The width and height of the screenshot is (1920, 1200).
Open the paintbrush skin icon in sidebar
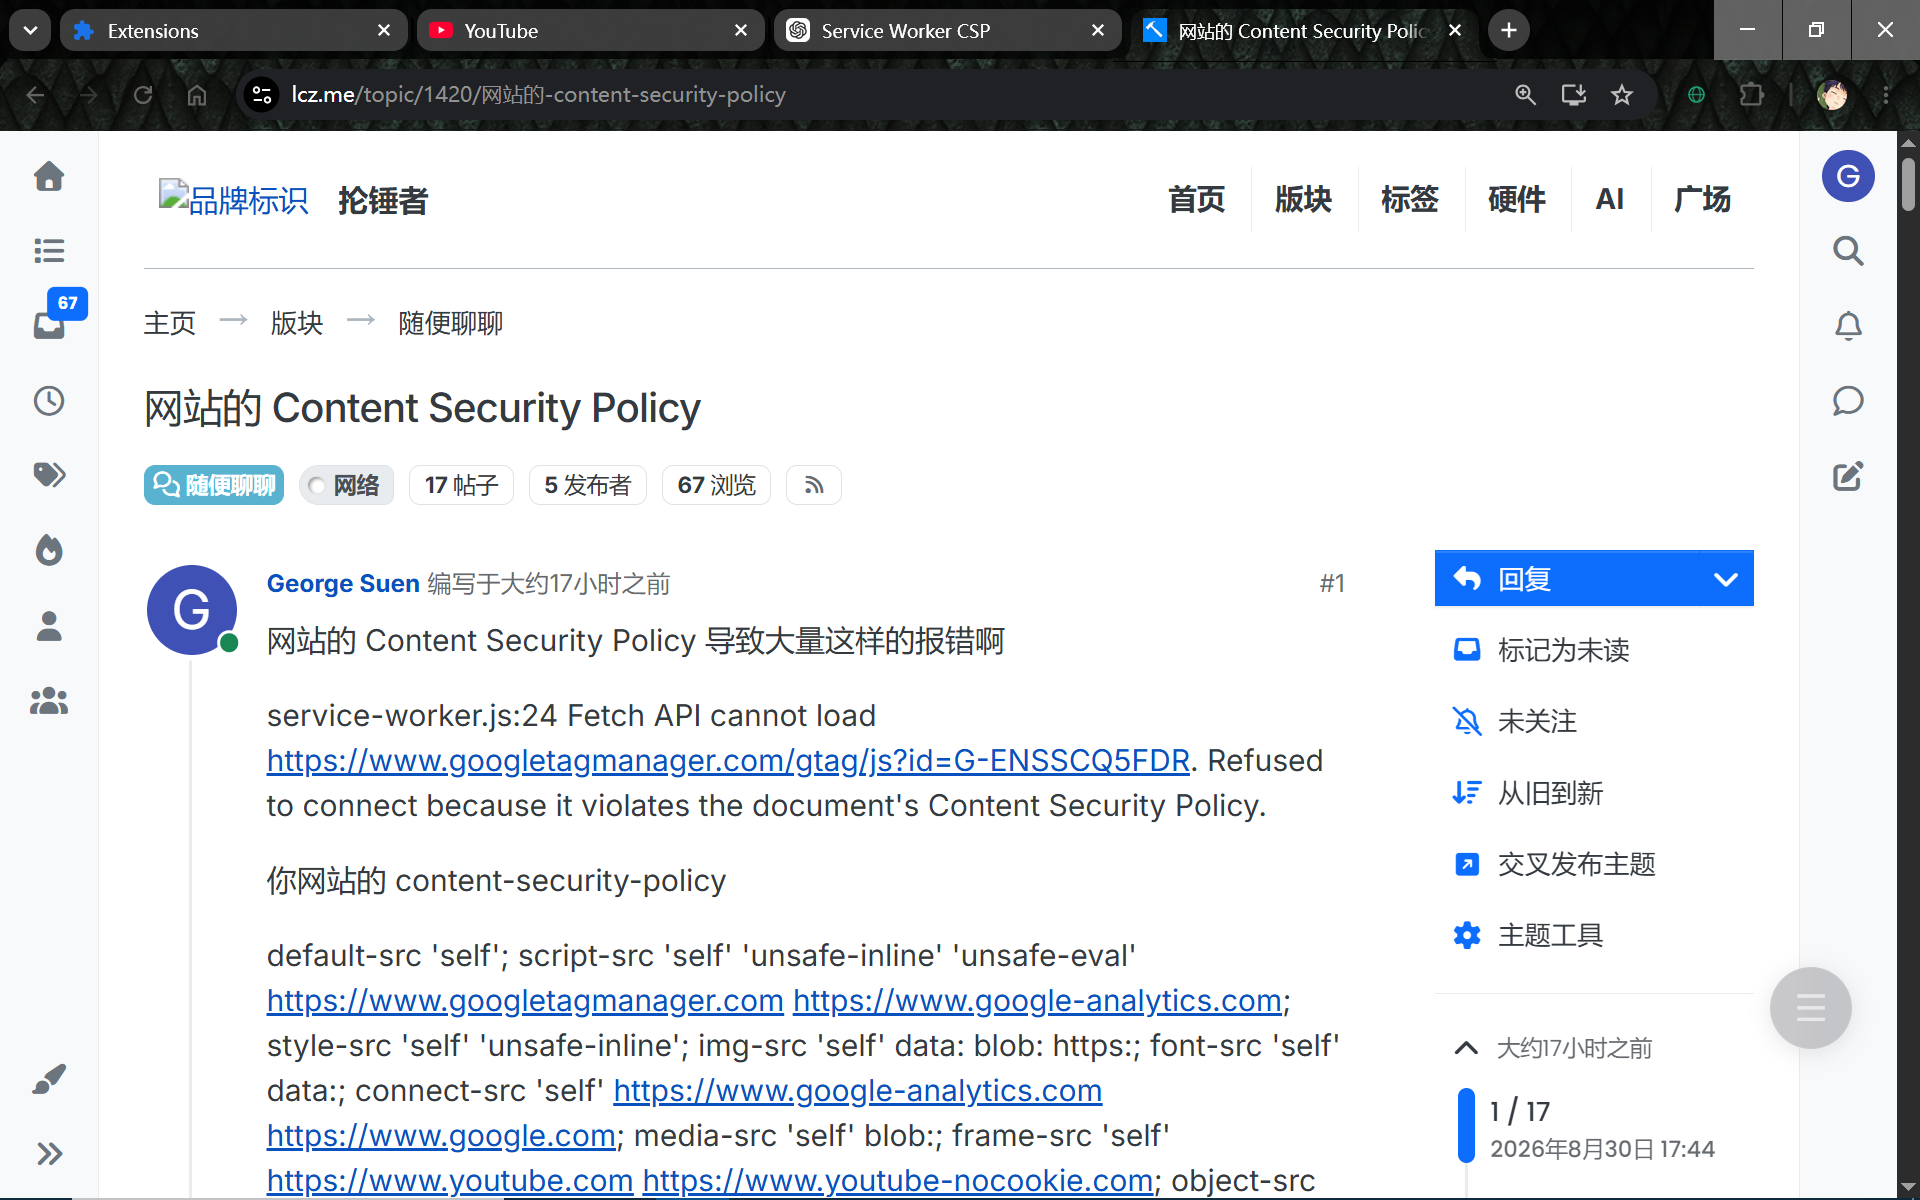pos(49,1078)
